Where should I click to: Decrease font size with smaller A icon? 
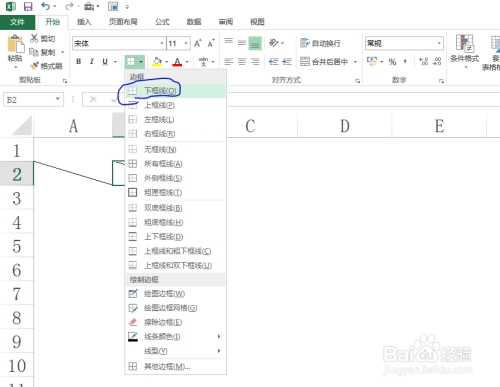click(211, 43)
